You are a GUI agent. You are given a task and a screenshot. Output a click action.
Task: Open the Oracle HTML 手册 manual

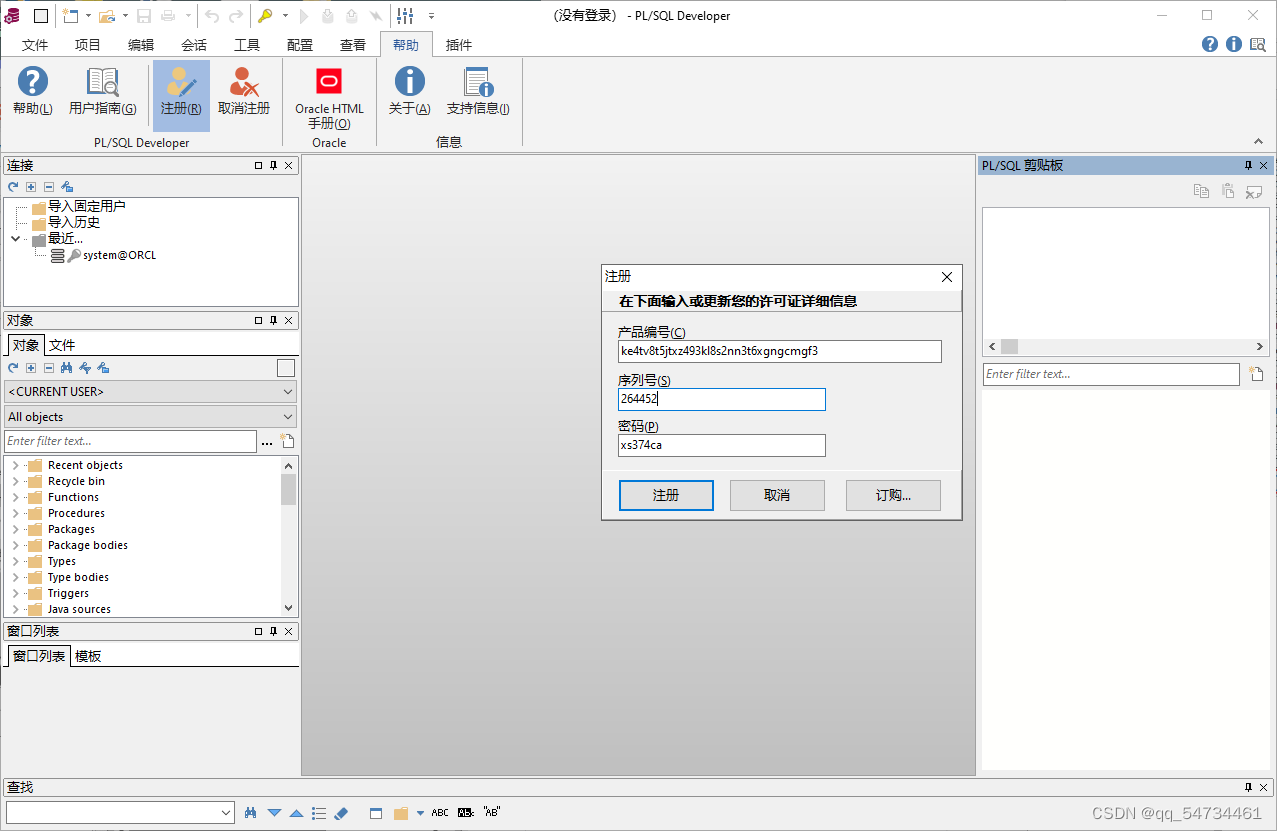click(329, 96)
